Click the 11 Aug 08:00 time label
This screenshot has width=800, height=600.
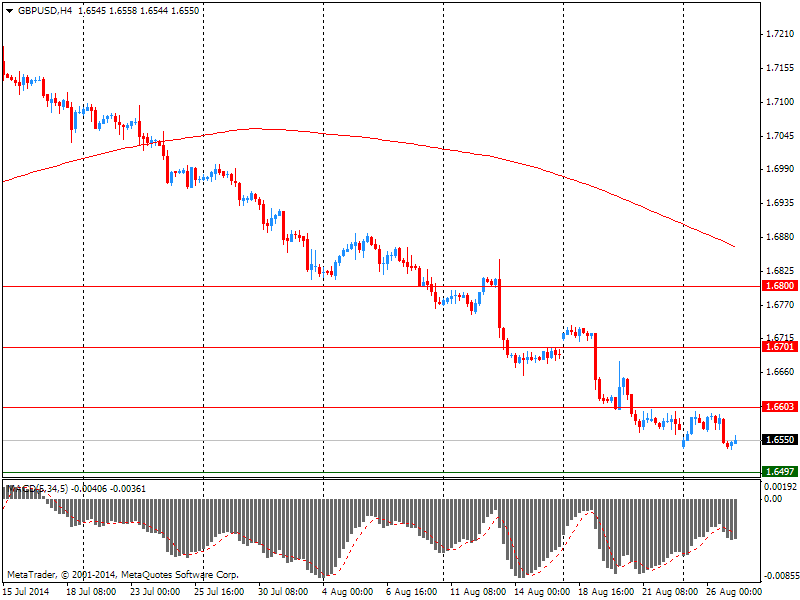pos(477,592)
